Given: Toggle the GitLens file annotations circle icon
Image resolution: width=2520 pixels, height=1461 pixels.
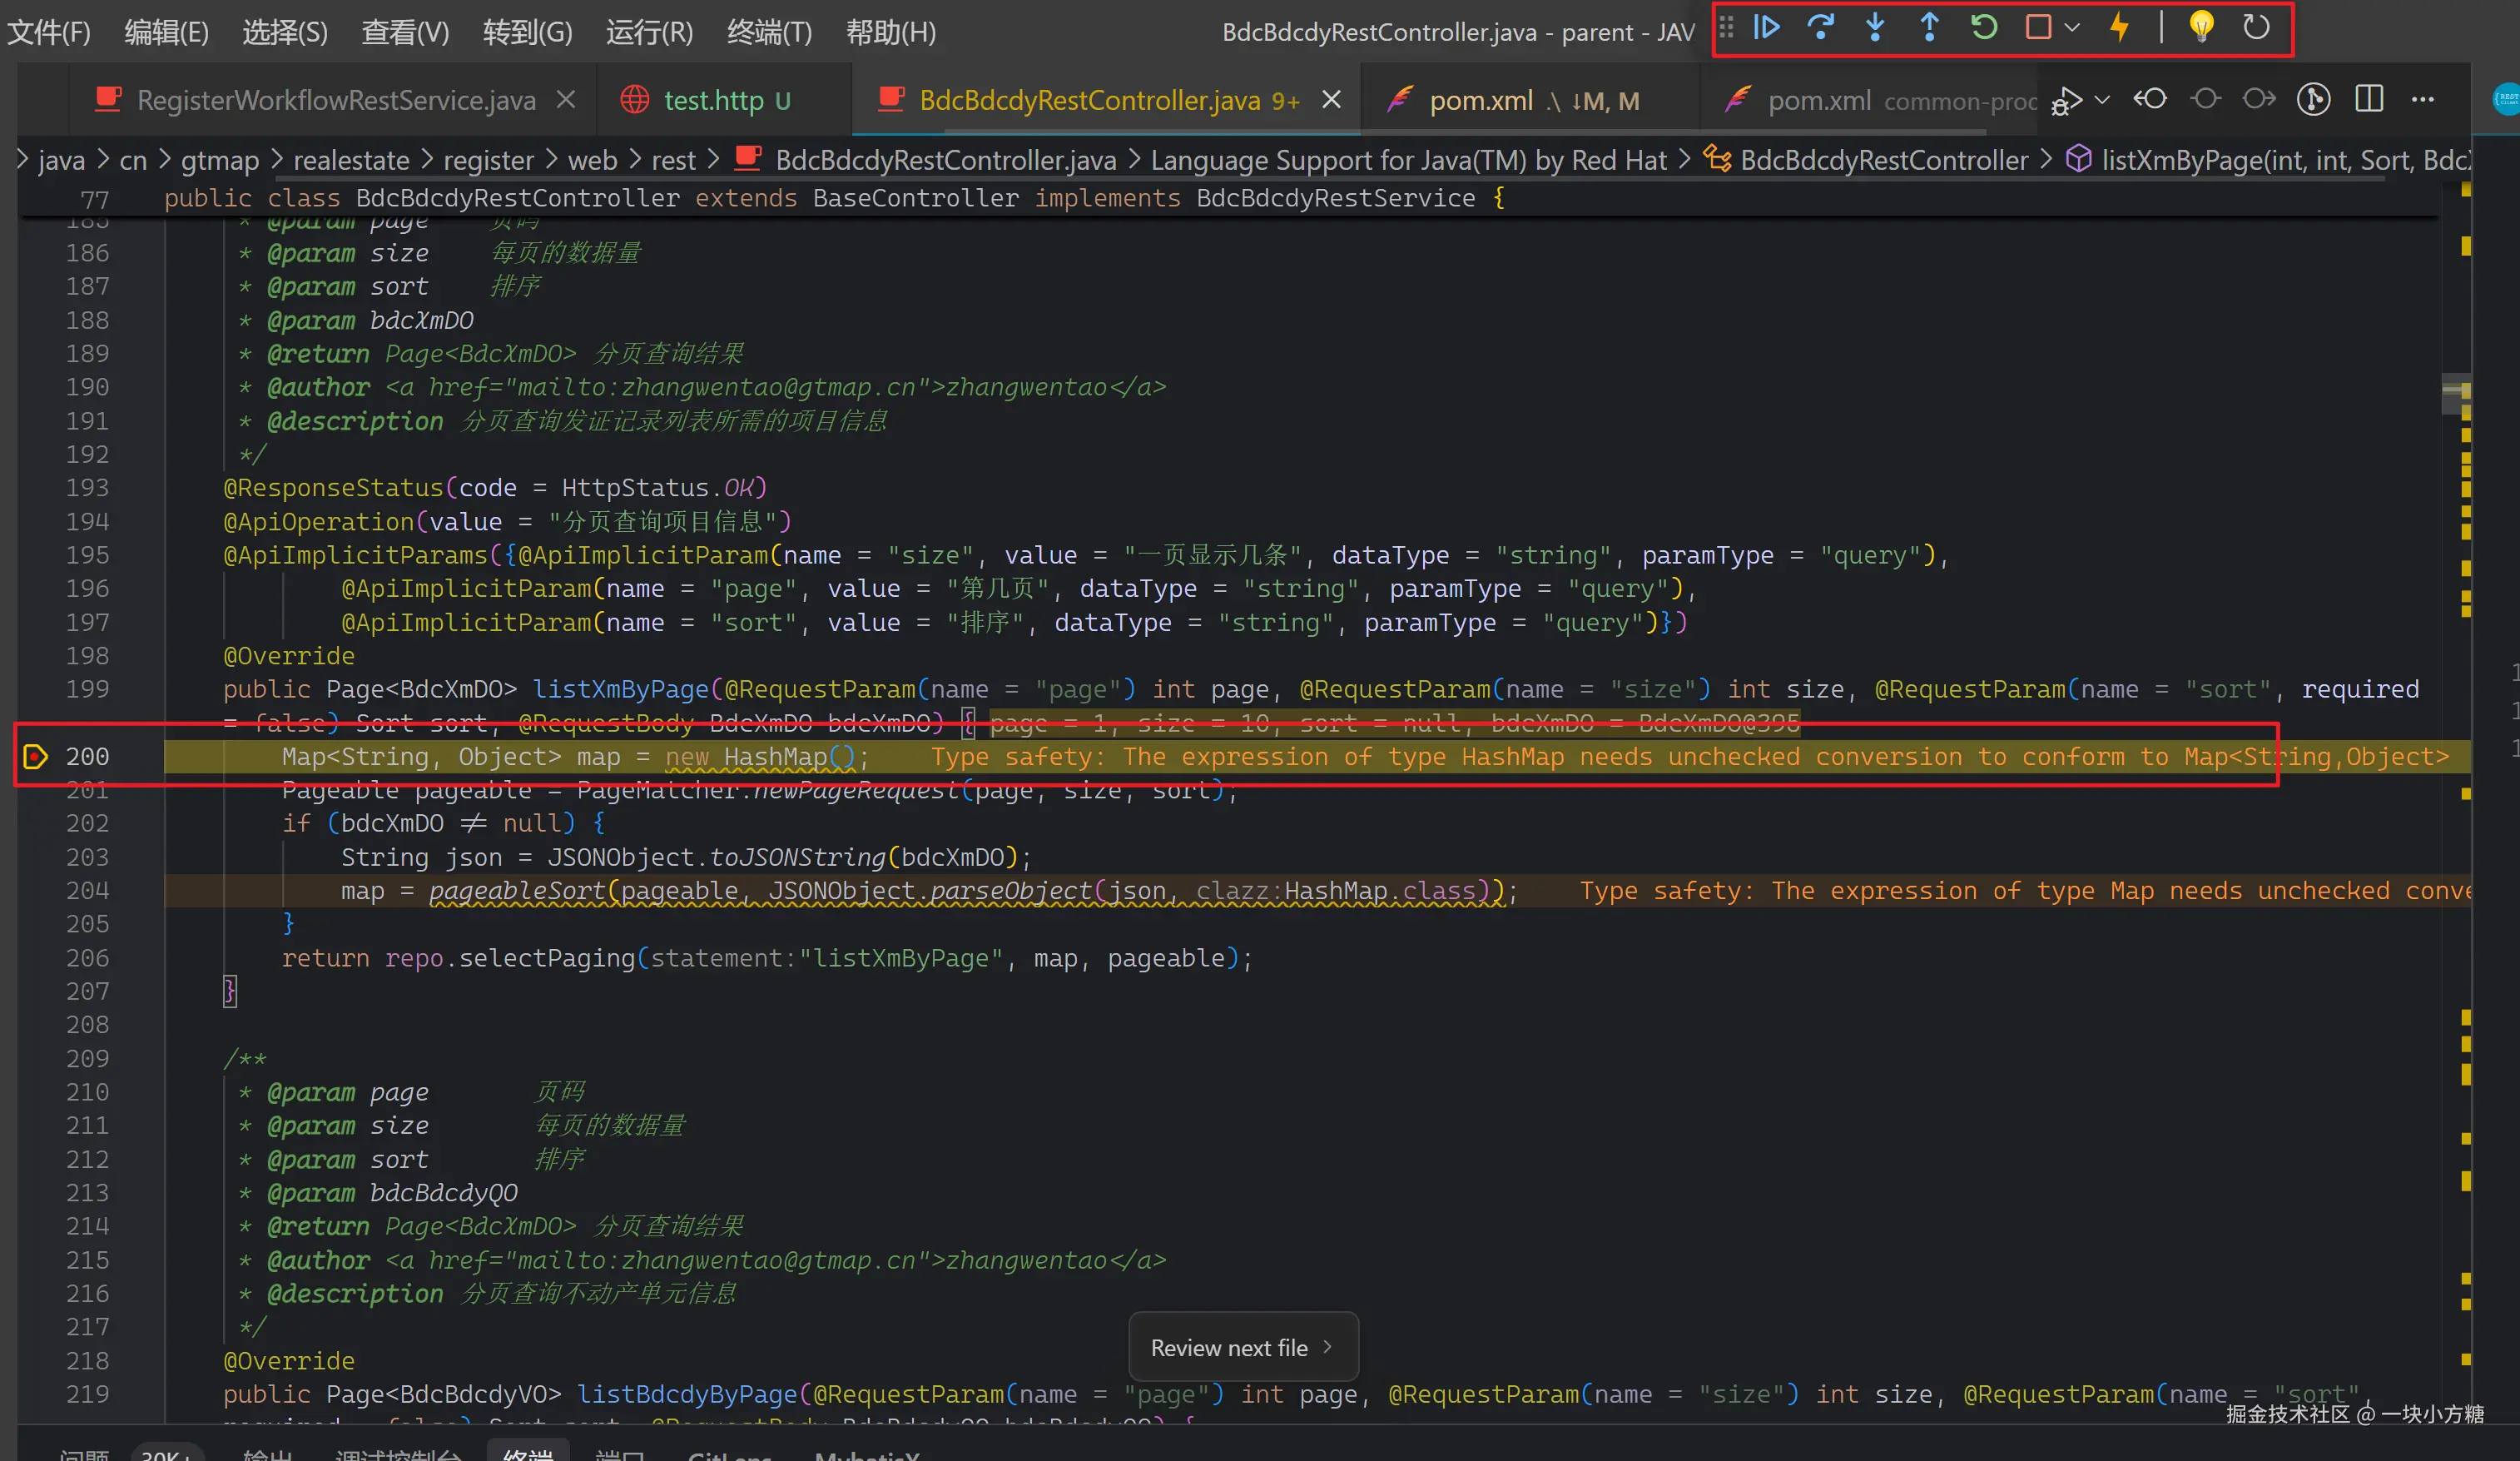Looking at the screenshot, I should click(2313, 99).
